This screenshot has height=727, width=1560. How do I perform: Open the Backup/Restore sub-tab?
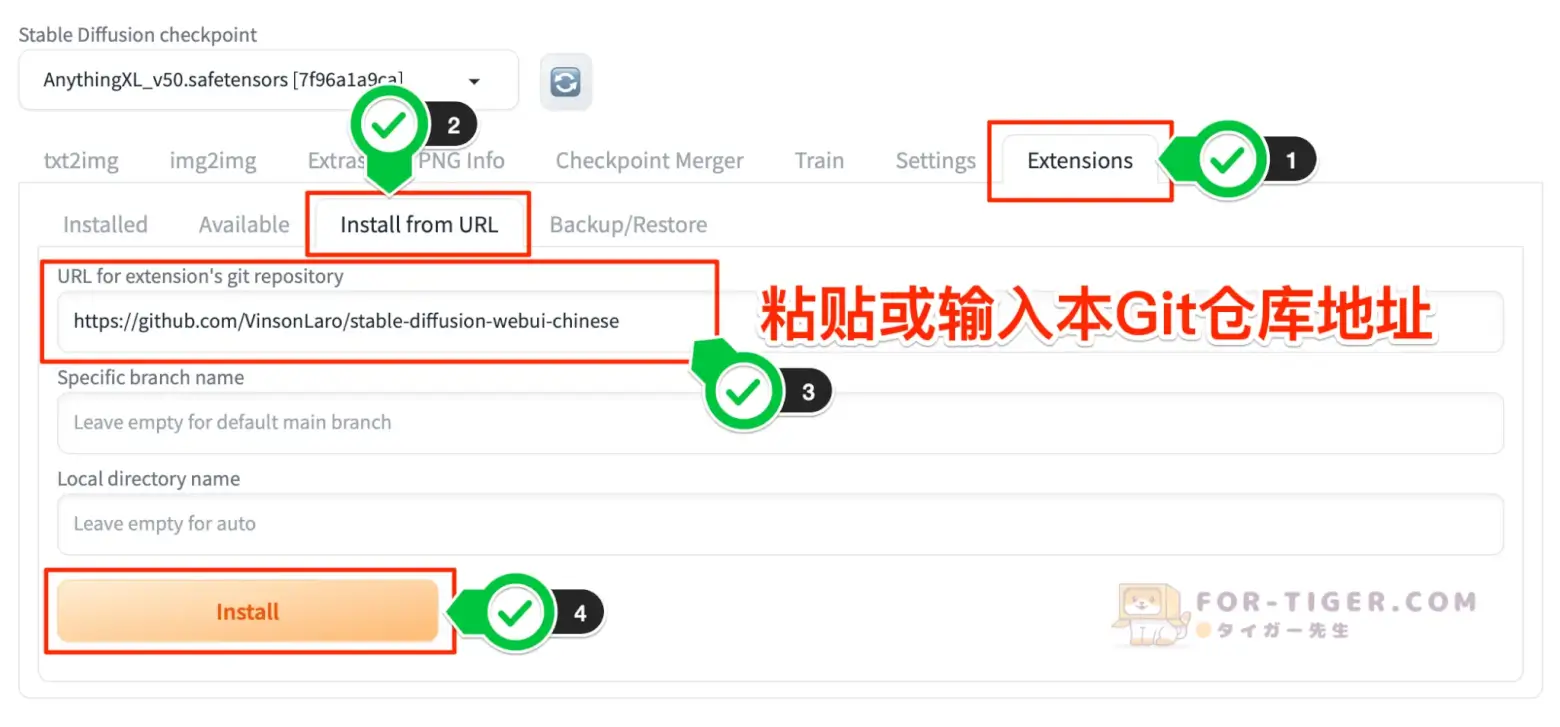628,224
